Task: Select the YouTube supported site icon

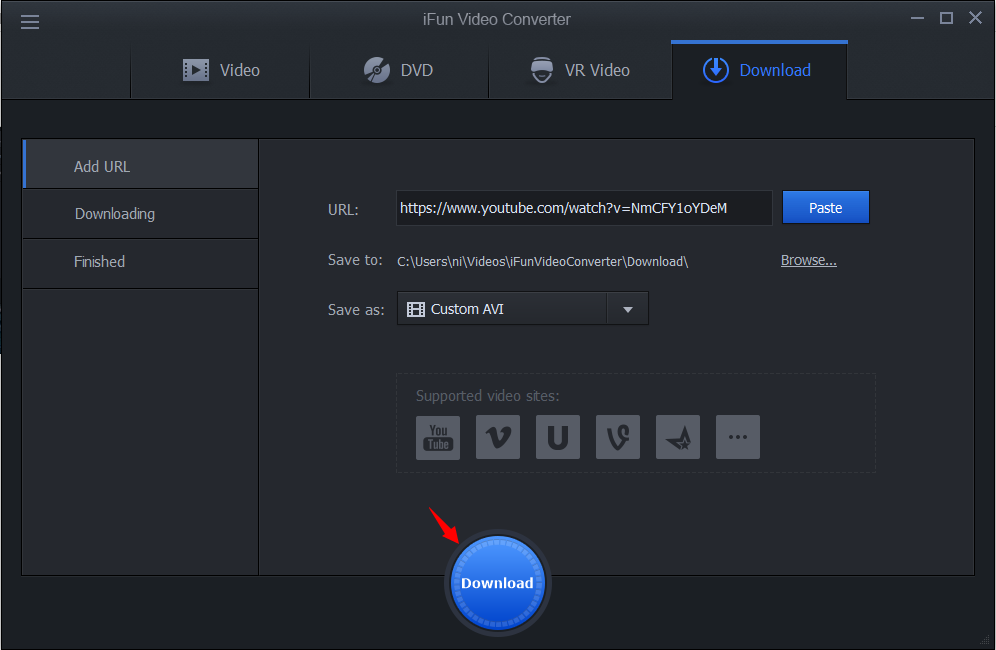Action: coord(438,437)
